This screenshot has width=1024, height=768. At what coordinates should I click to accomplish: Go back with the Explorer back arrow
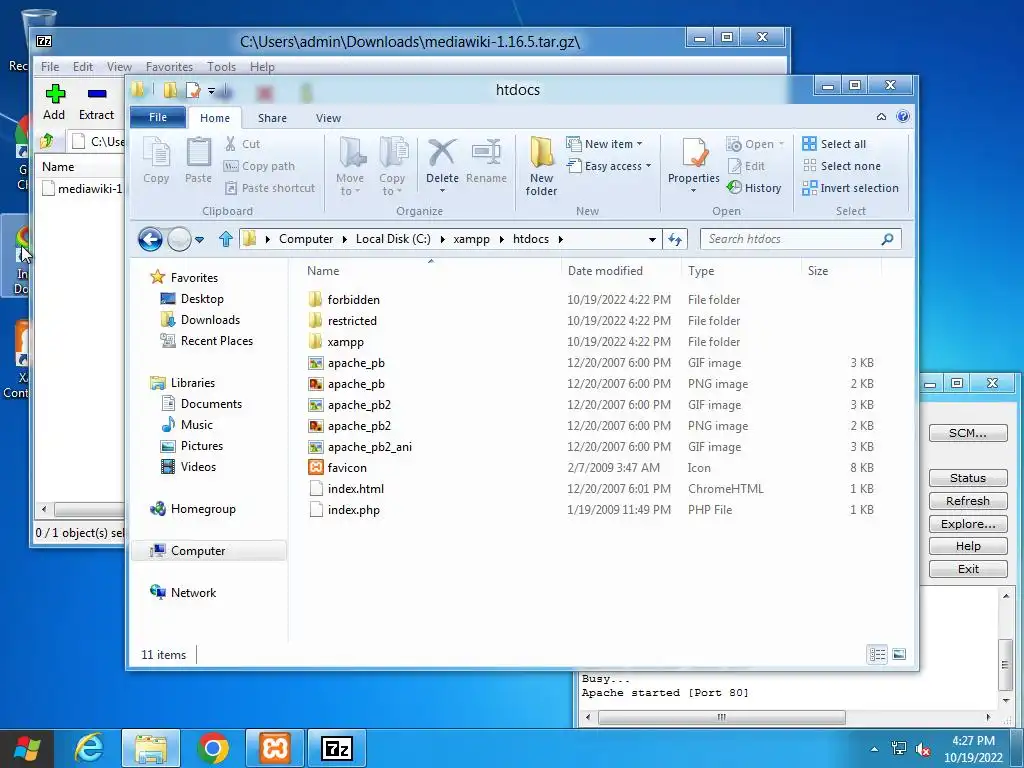[150, 239]
